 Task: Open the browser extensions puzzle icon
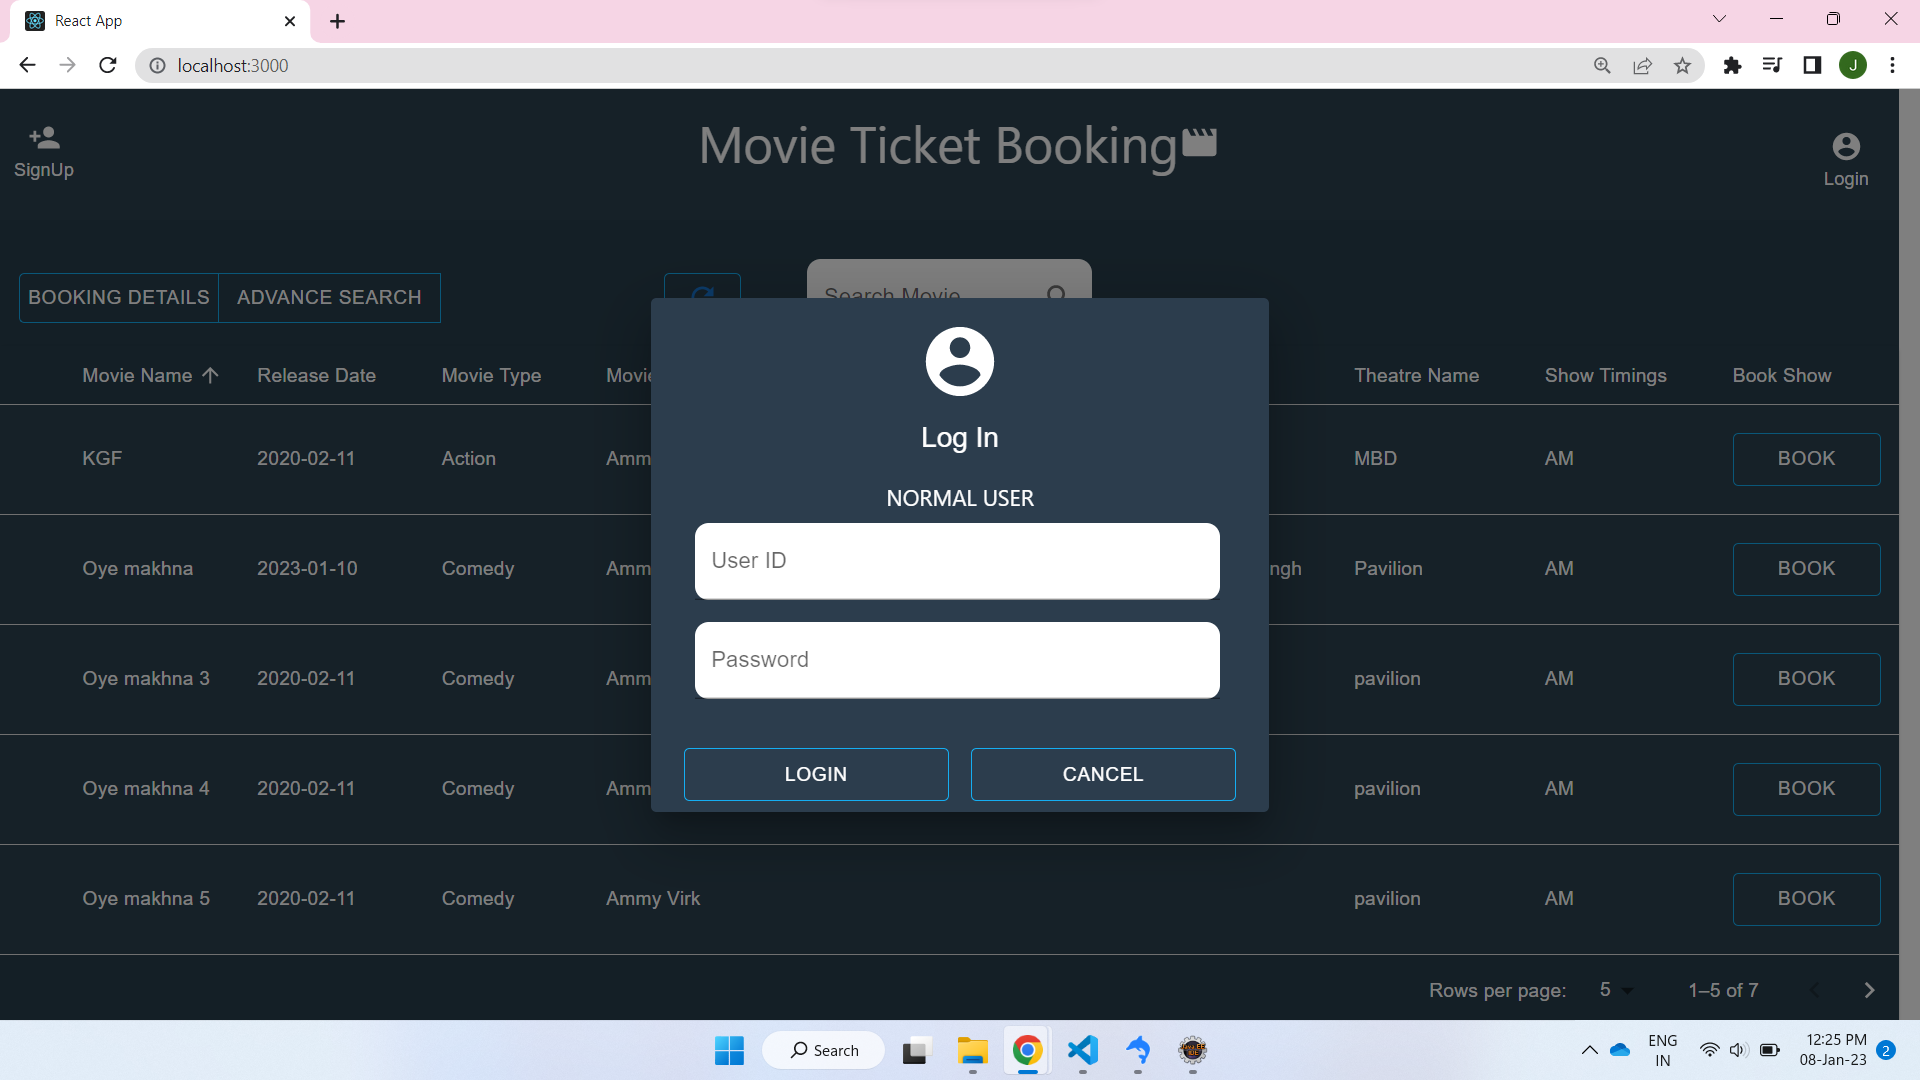(1733, 65)
